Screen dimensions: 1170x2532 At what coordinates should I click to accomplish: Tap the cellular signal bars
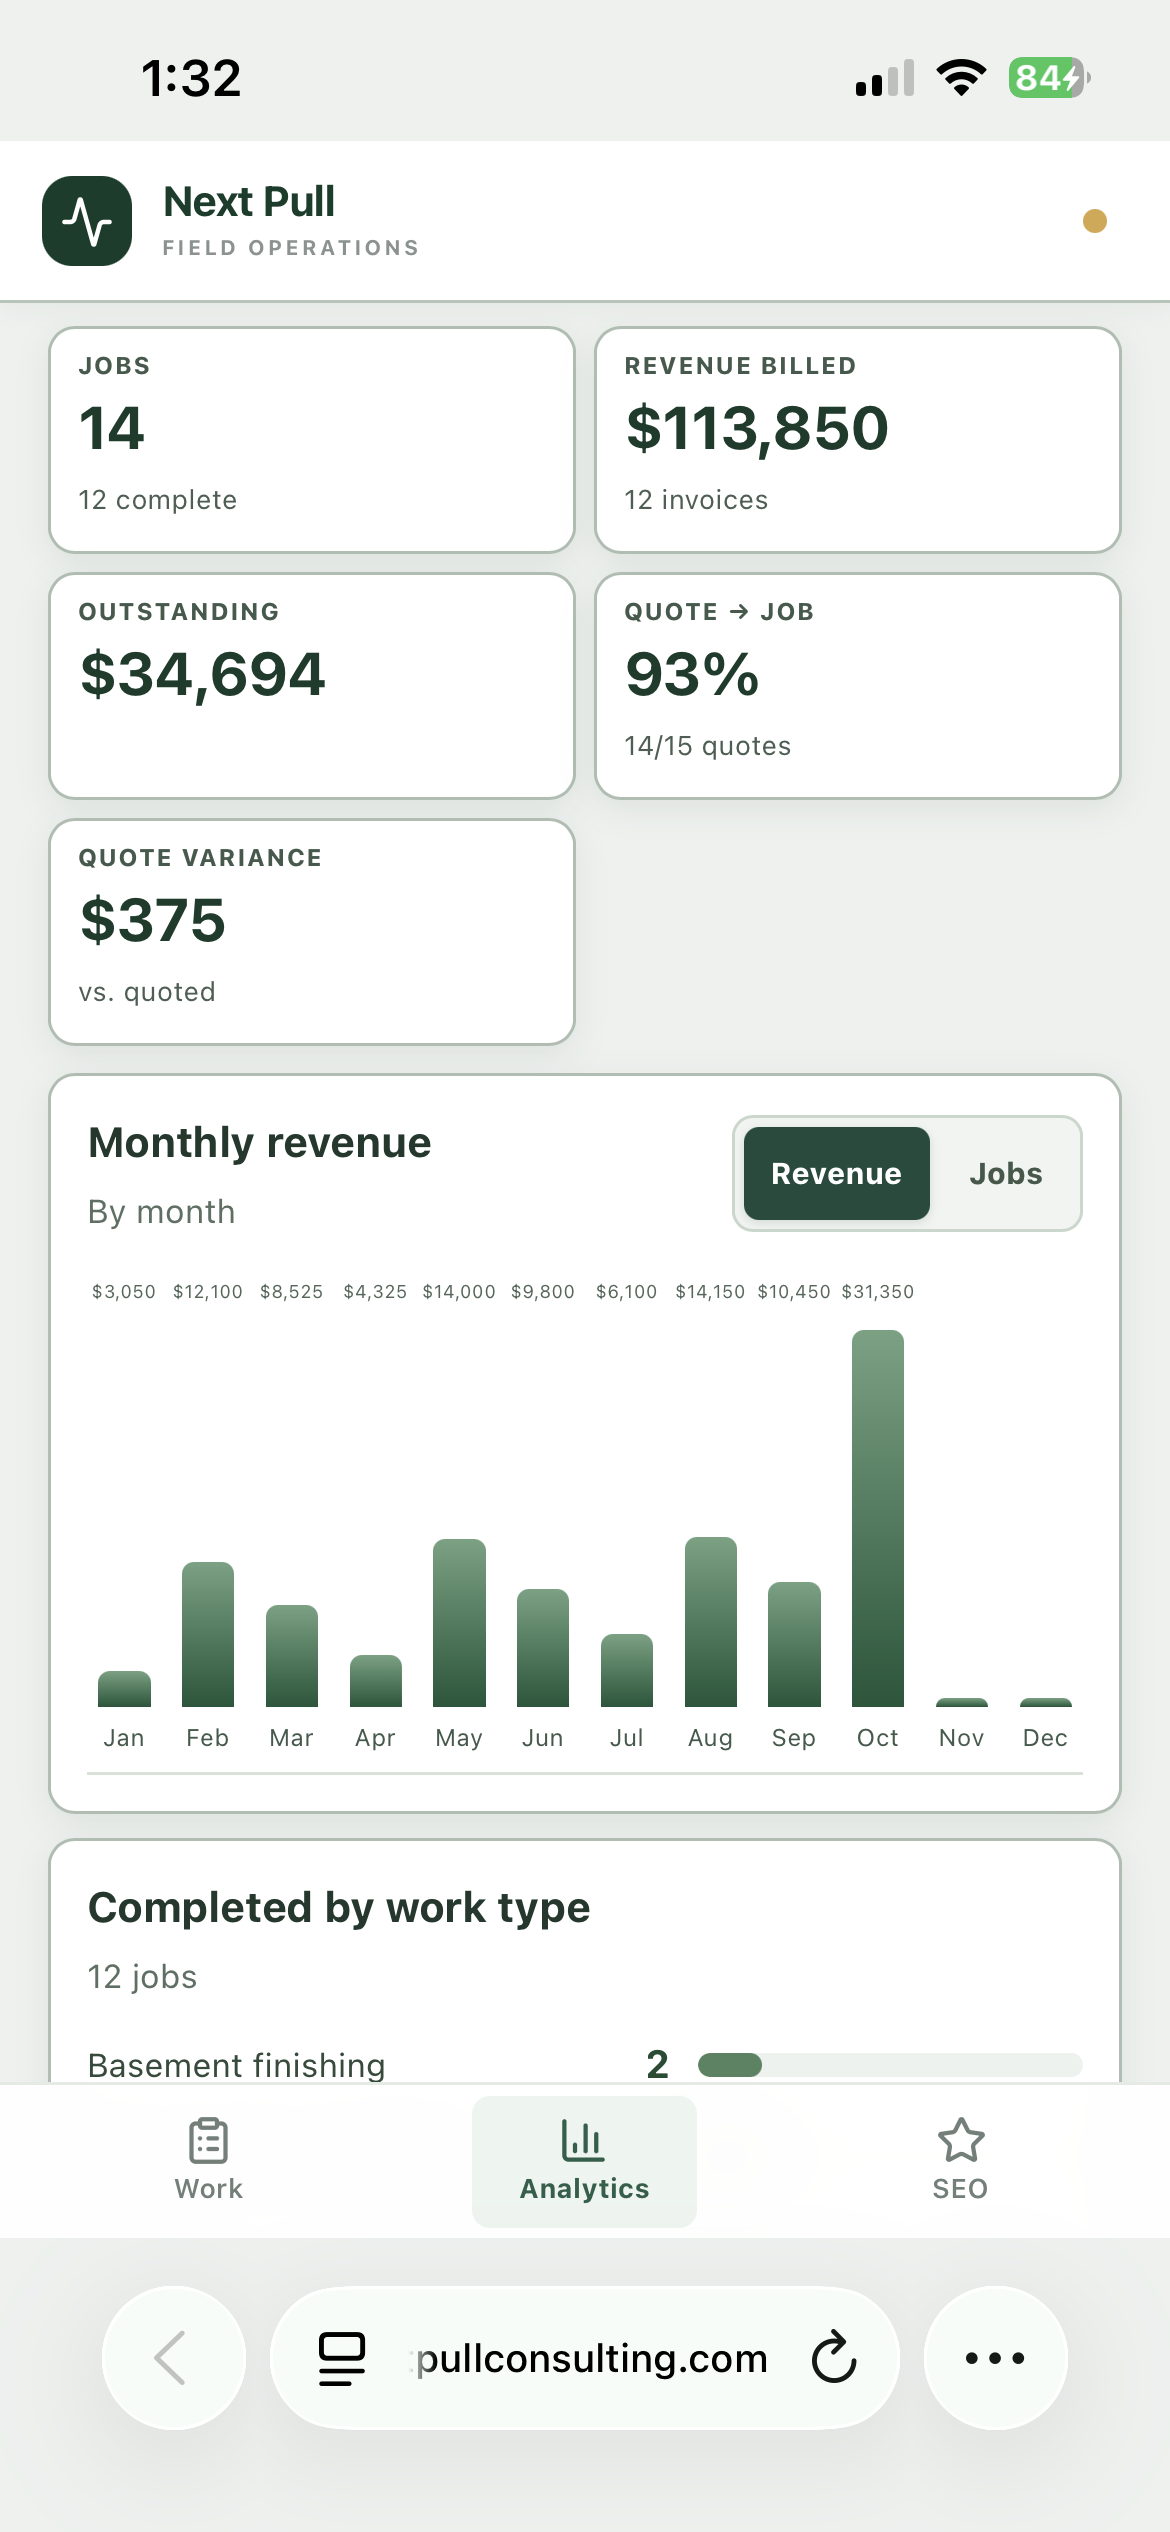coord(885,77)
